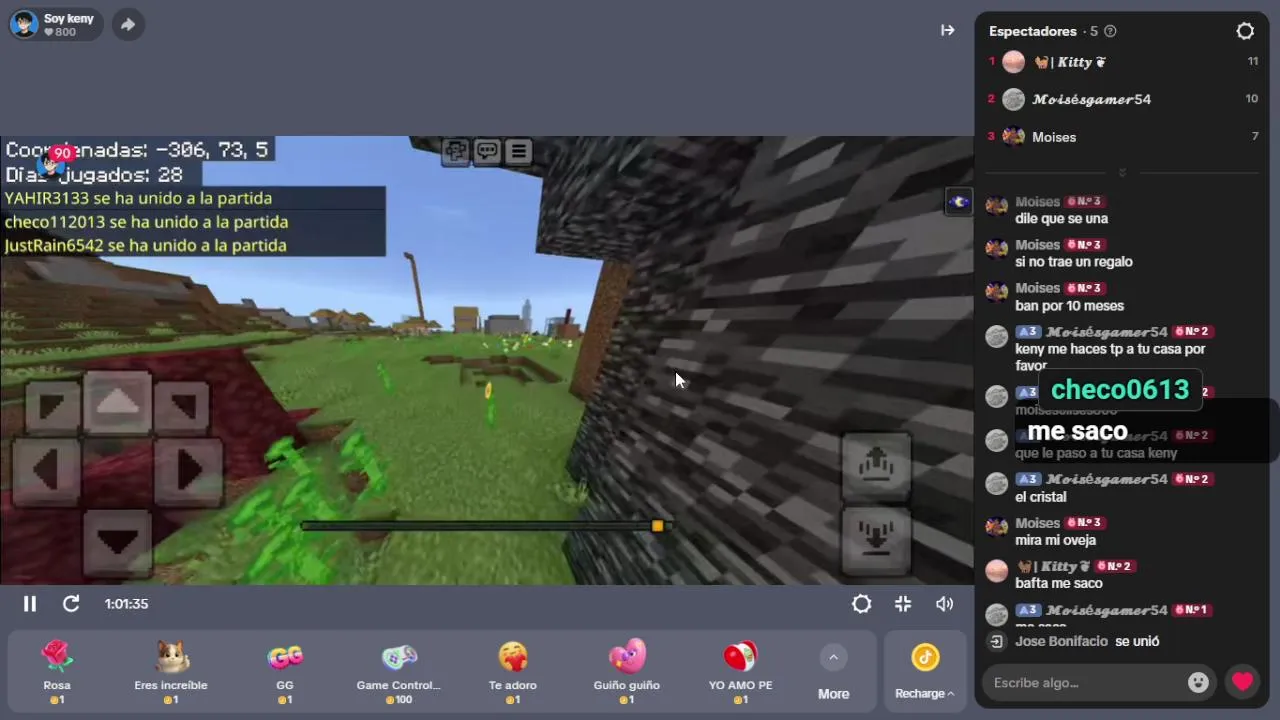Collapse the side panel with arrow icon
The width and height of the screenshot is (1280, 720).
pos(948,31)
